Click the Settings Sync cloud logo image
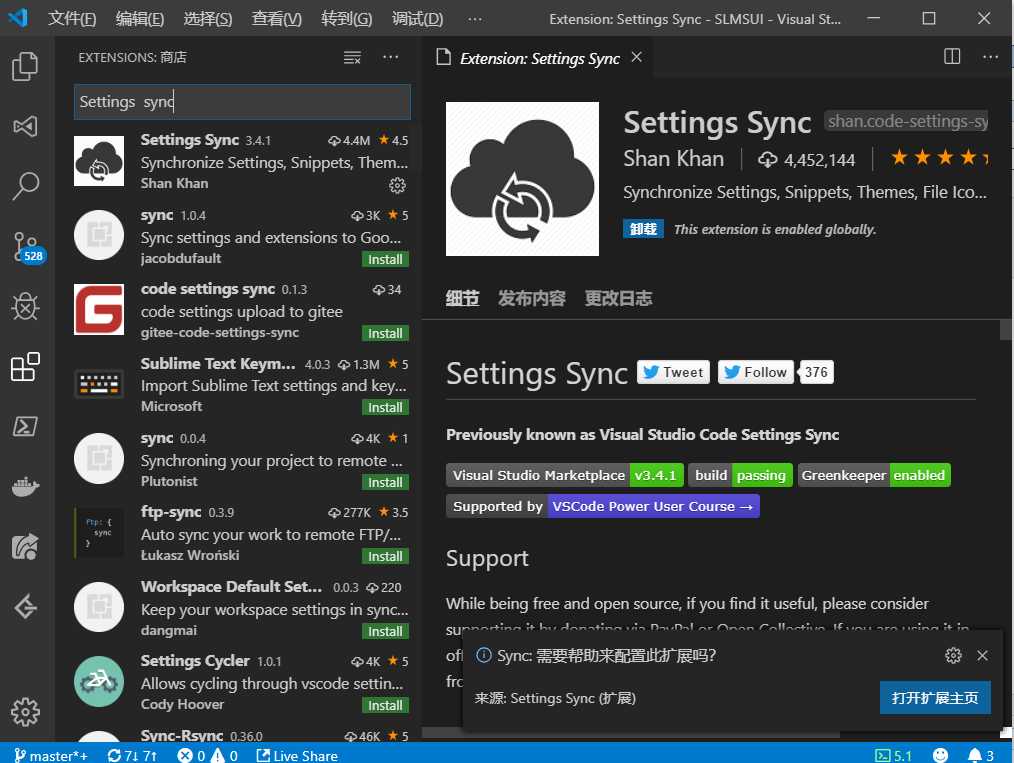1014x763 pixels. point(523,179)
